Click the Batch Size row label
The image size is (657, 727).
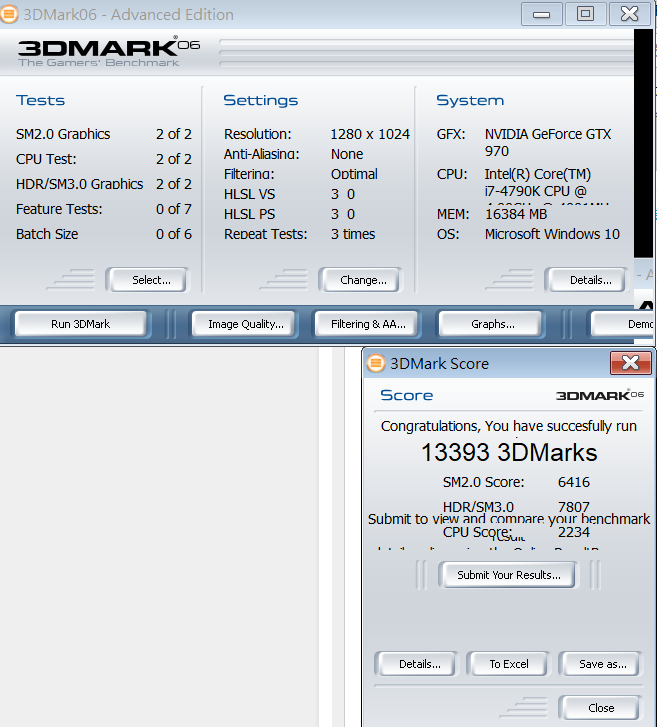tap(47, 234)
